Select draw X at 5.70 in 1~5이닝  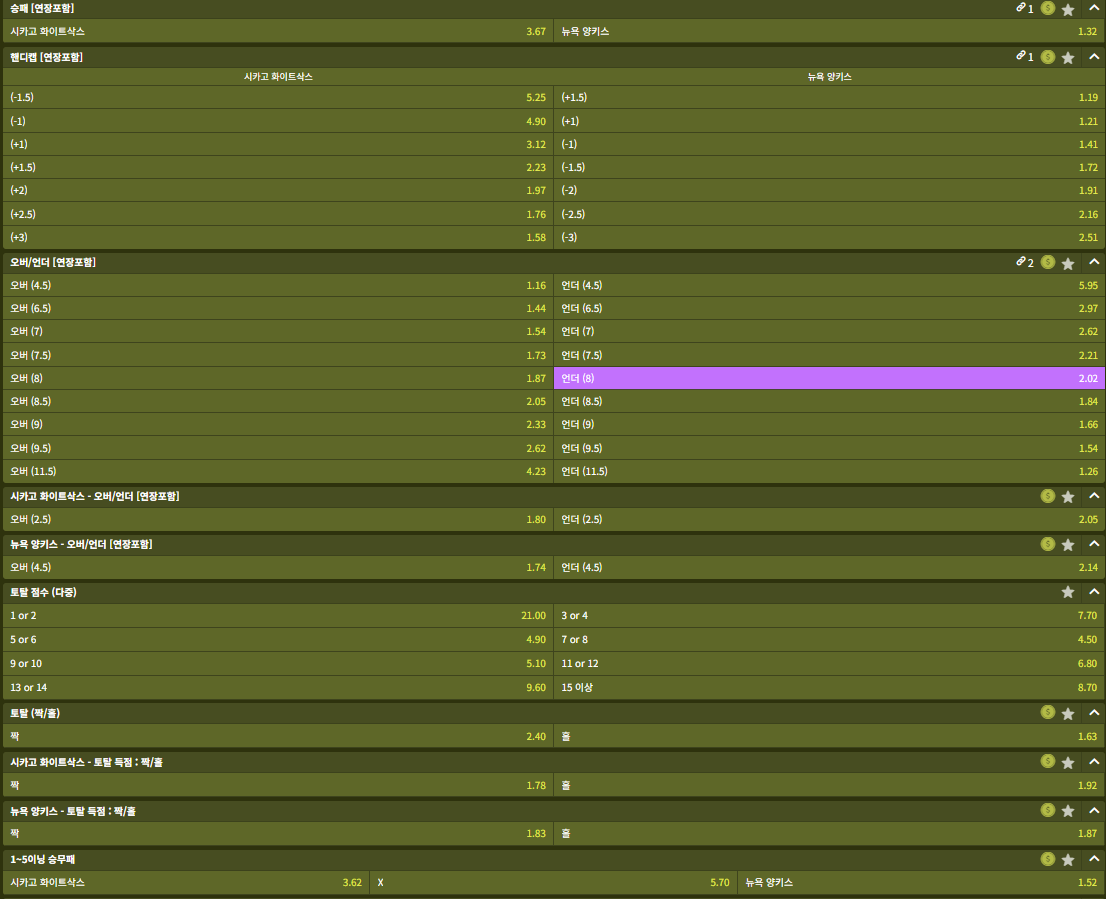(554, 882)
